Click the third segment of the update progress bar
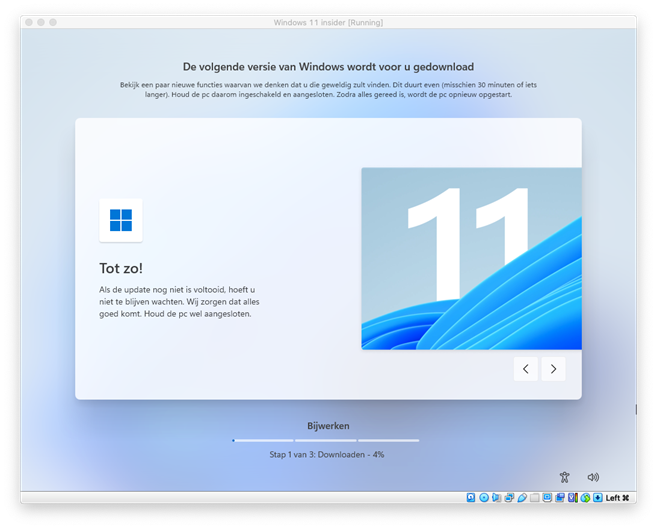This screenshot has width=657, height=529. point(388,441)
